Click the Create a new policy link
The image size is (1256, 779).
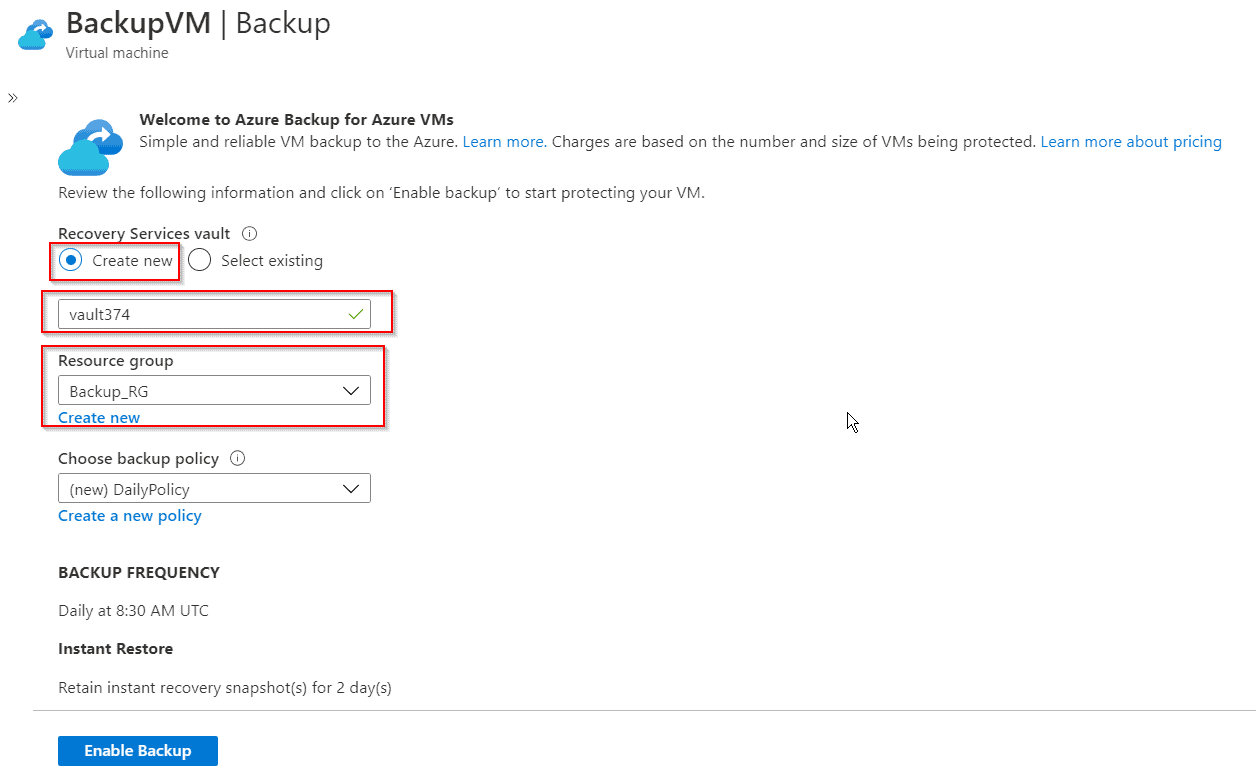[x=130, y=516]
